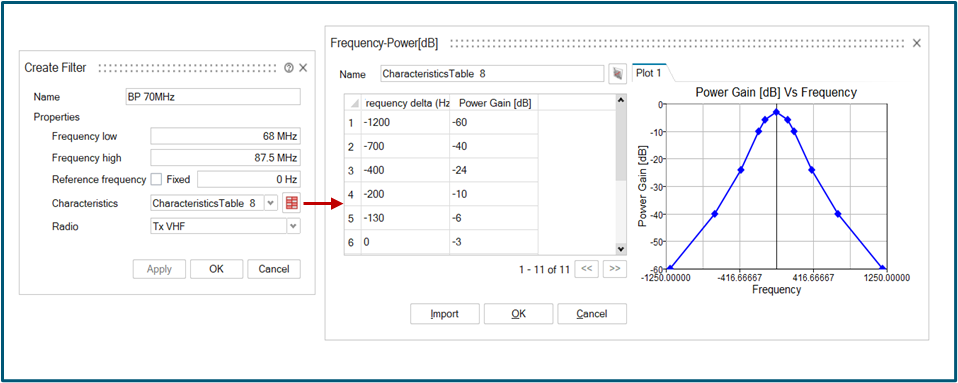Viewport: 958px width, 383px height.
Task: Click the Frequency low field
Action: [225, 136]
